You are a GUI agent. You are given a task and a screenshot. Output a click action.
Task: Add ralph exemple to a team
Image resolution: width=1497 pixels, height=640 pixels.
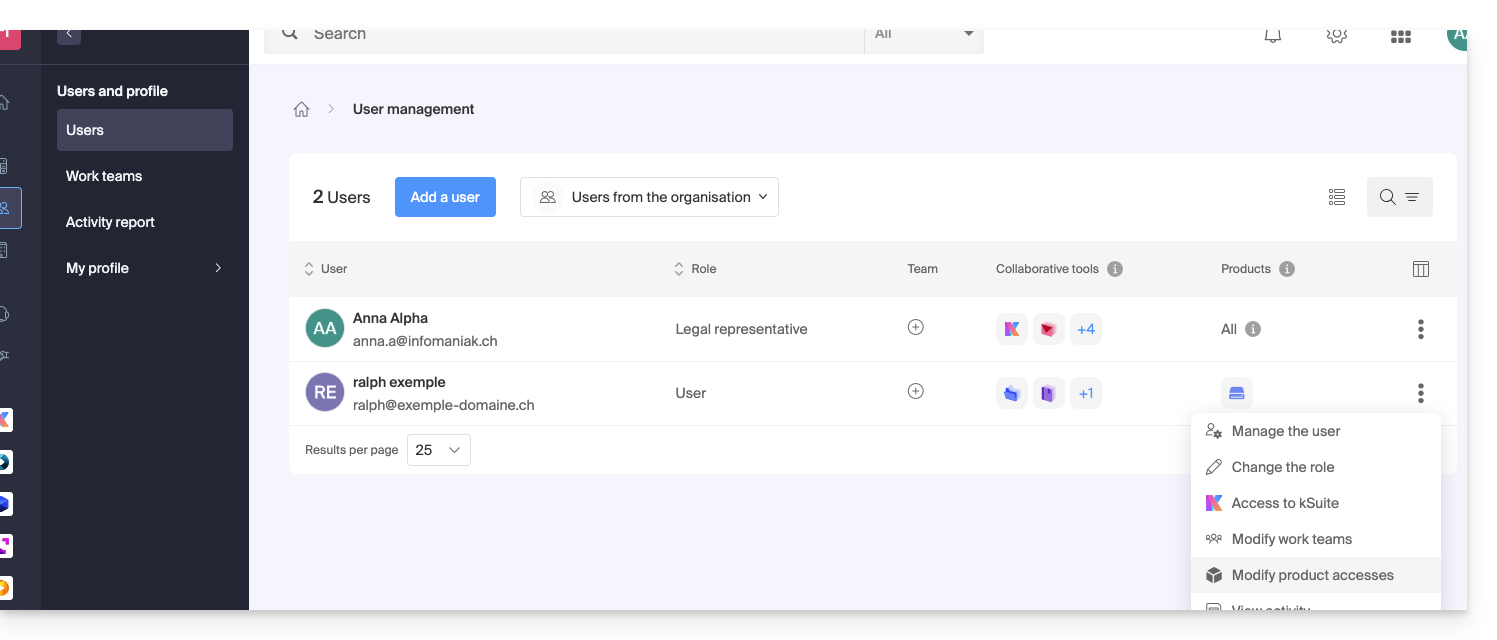click(915, 391)
